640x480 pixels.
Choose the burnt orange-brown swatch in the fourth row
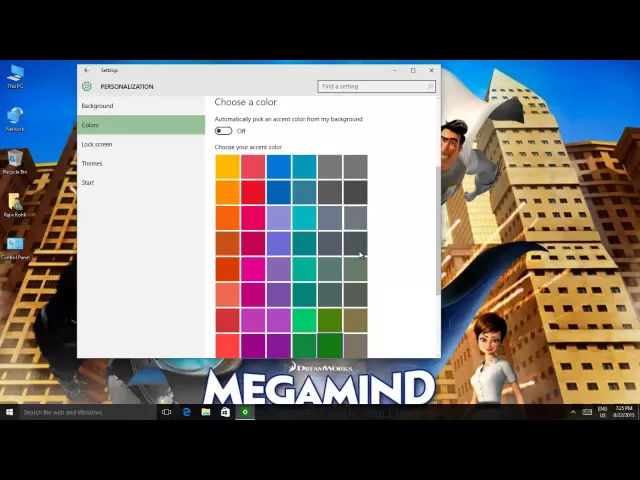point(228,244)
